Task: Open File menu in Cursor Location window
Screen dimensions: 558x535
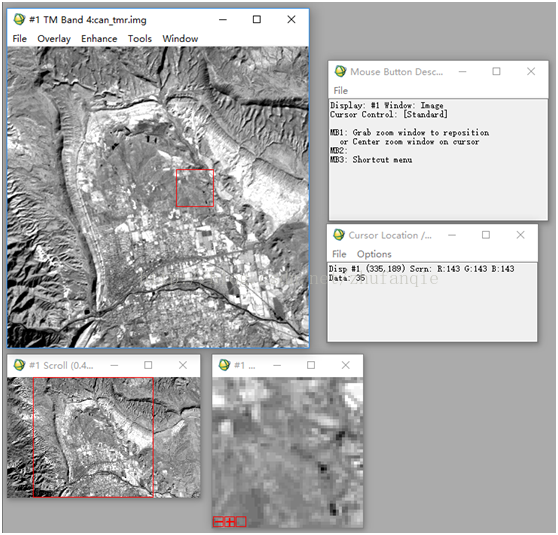Action: 339,254
